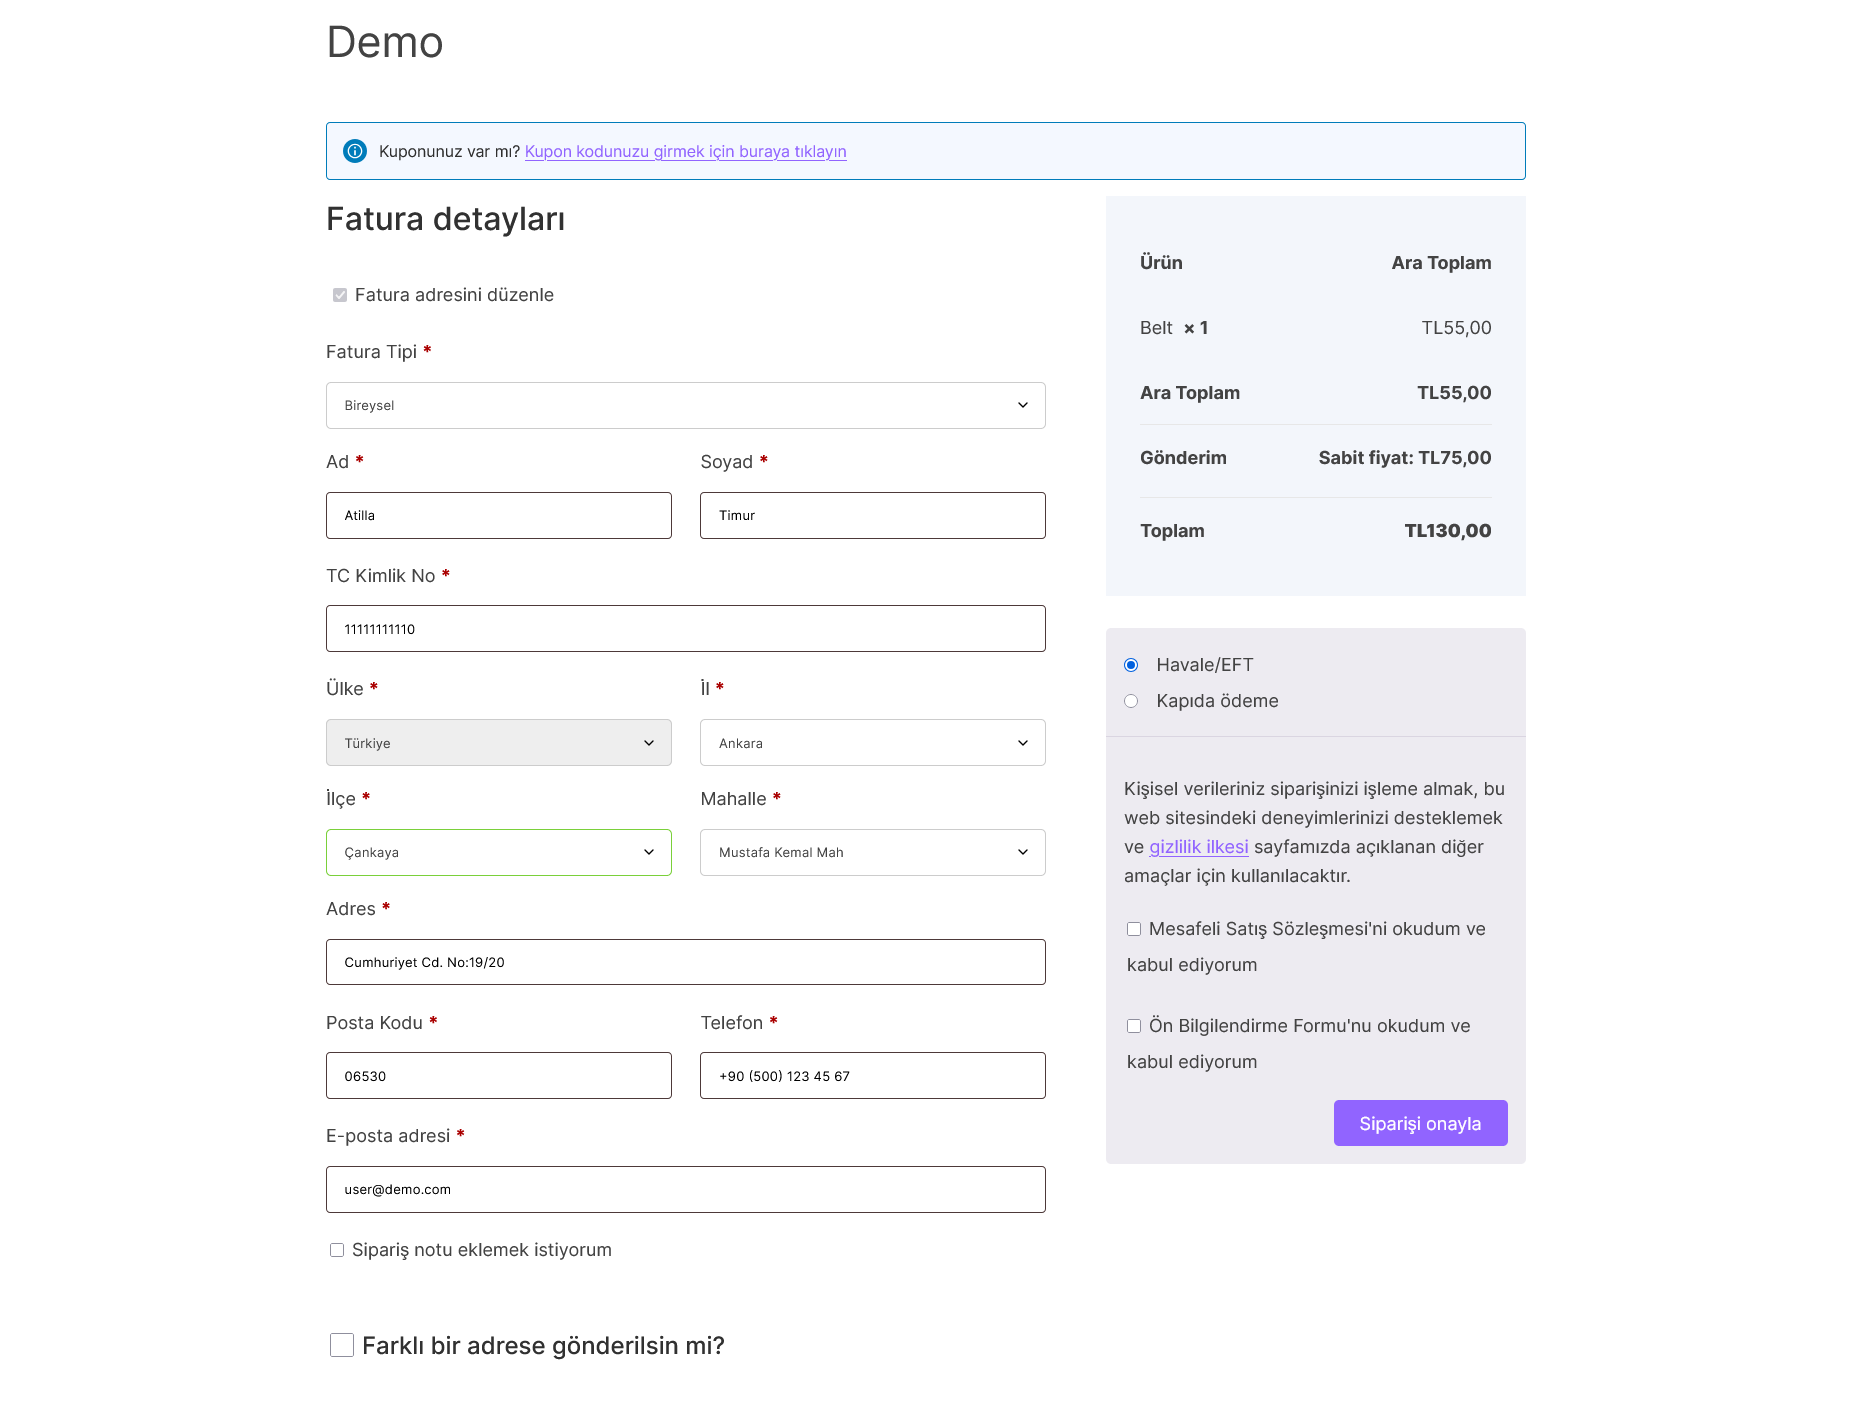Click the Belt product name

click(1156, 328)
